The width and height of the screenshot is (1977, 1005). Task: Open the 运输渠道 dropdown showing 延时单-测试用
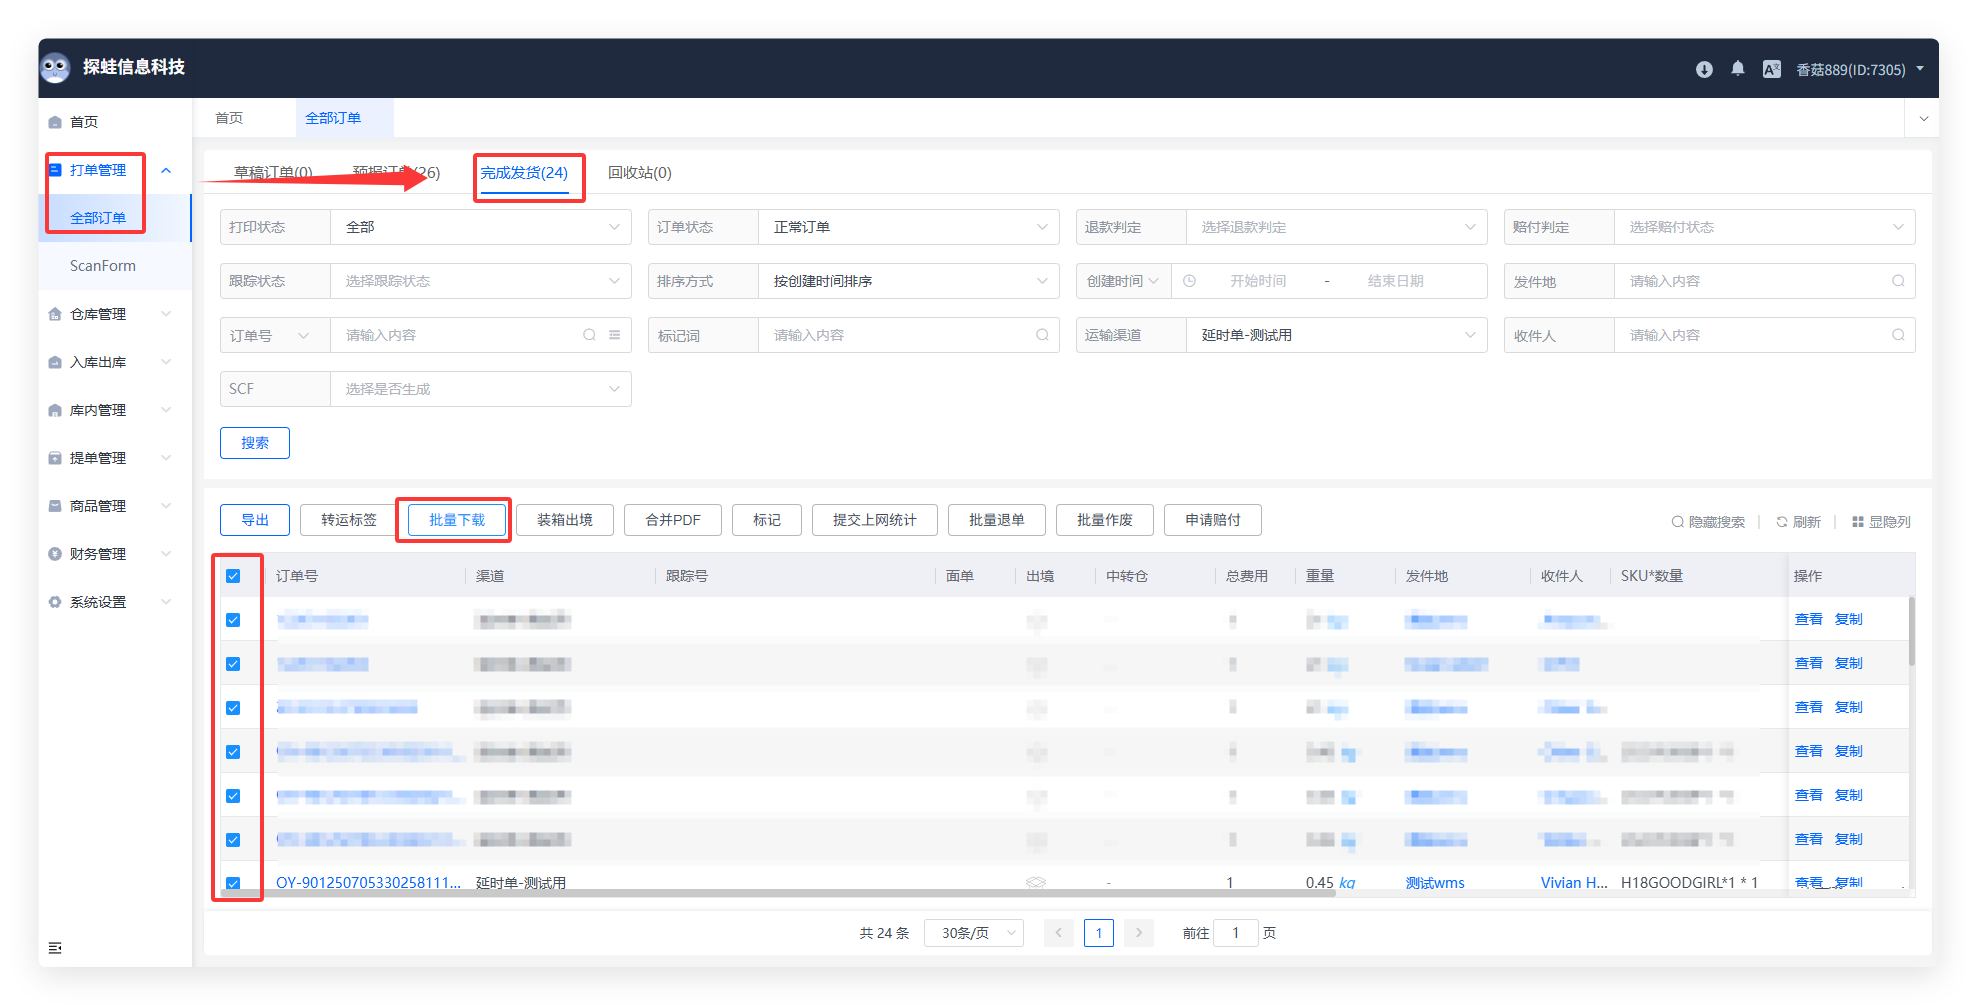point(1335,335)
